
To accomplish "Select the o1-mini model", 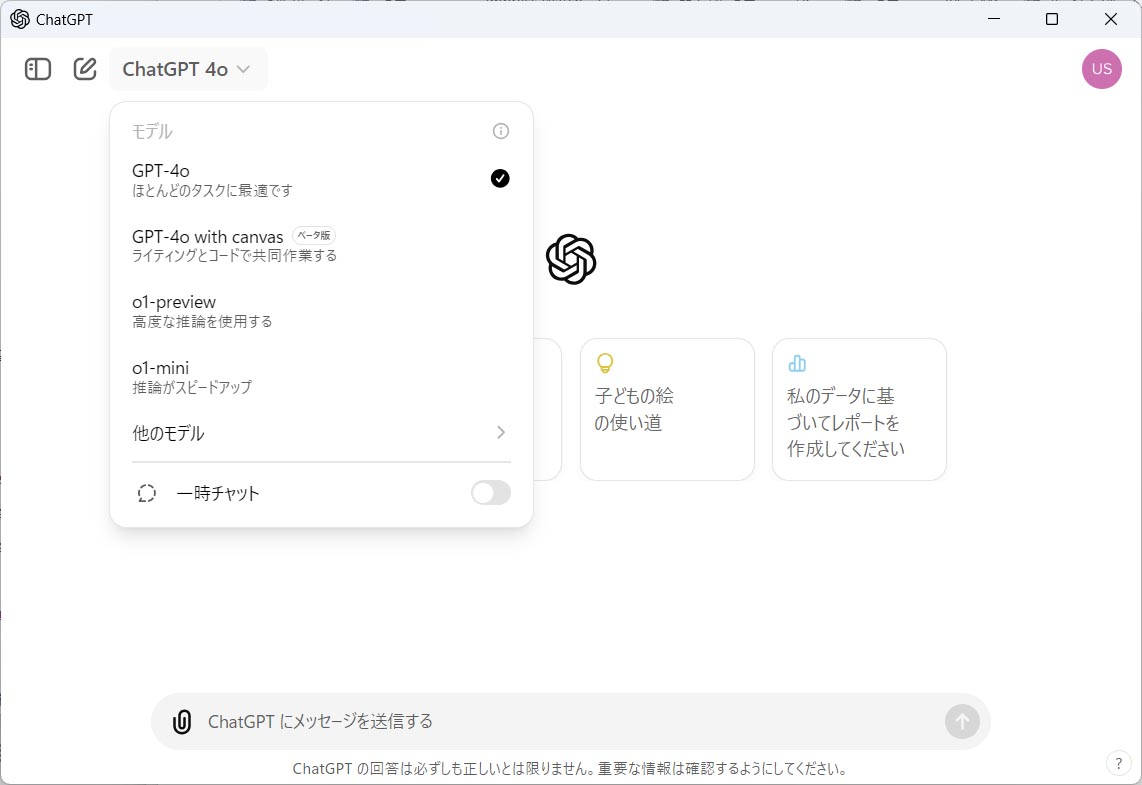I will pyautogui.click(x=320, y=376).
